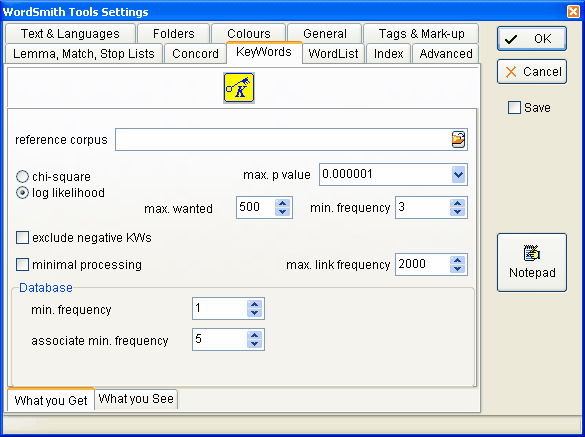
Task: Increase max. wanted value with up arrow
Action: tap(282, 203)
